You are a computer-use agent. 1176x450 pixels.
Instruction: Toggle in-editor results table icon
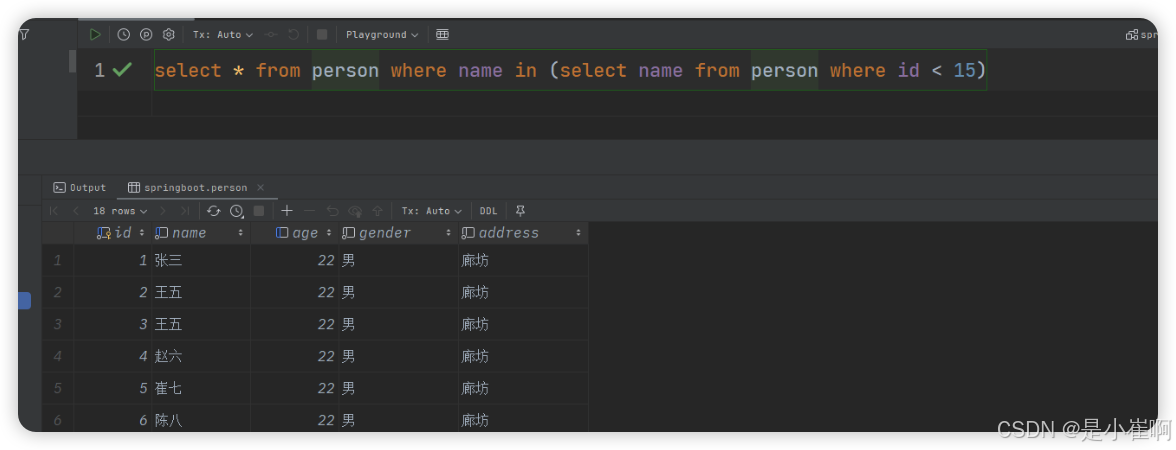point(442,34)
